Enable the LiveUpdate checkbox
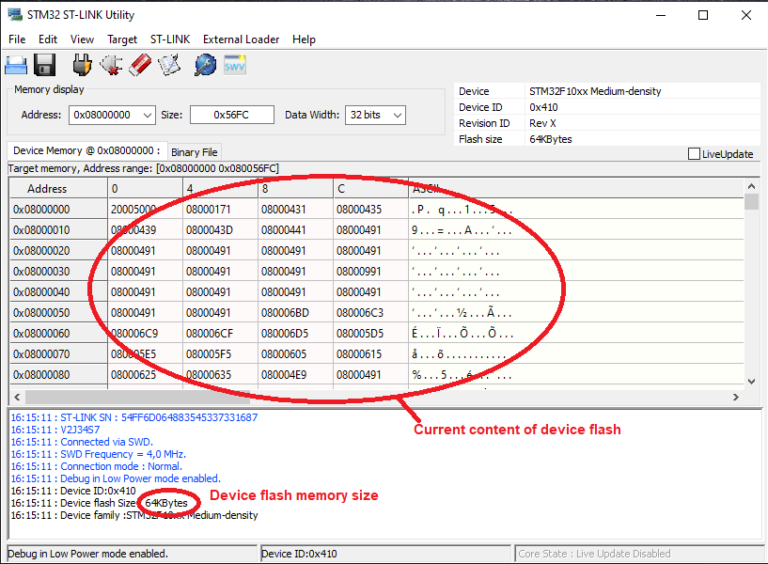Image resolution: width=768 pixels, height=564 pixels. pos(694,154)
